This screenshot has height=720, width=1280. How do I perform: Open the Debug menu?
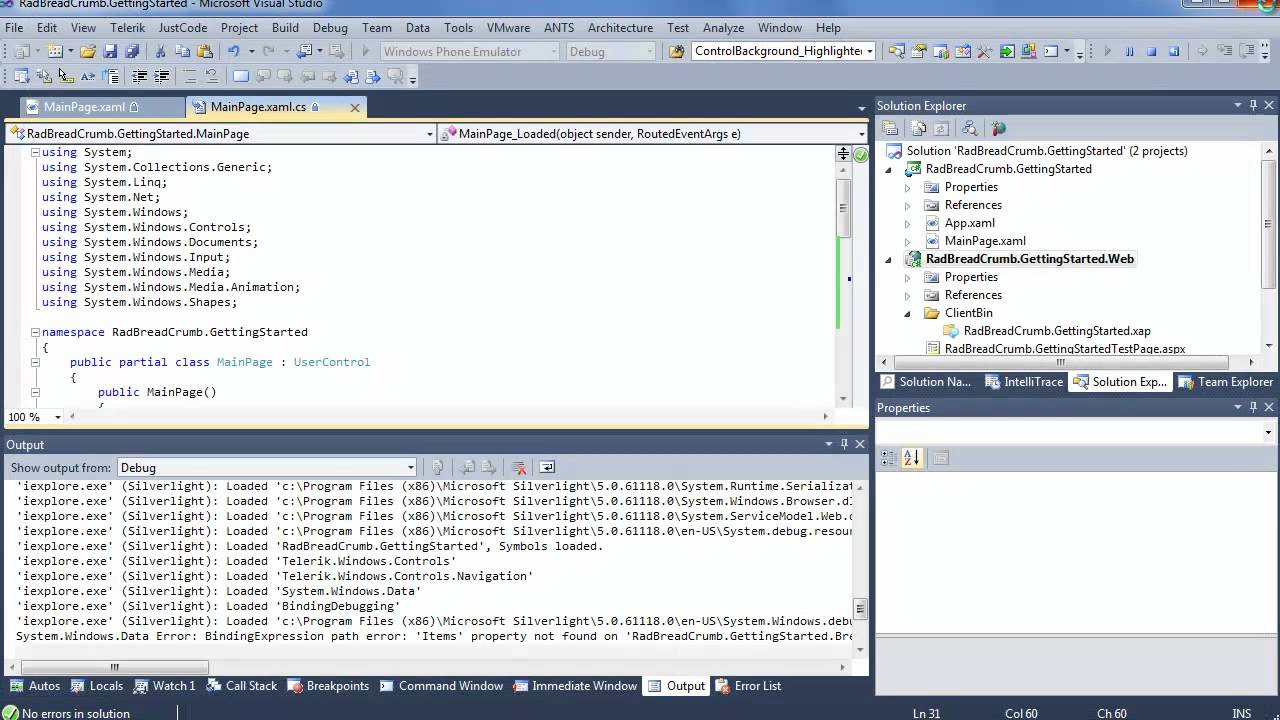click(x=330, y=27)
